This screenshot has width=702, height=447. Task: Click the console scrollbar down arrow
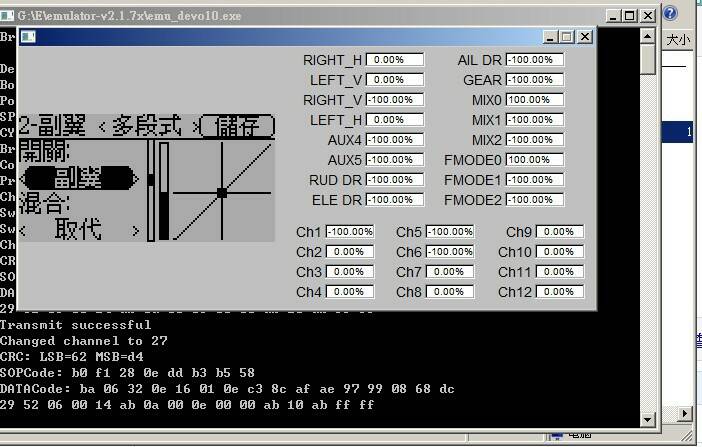648,420
